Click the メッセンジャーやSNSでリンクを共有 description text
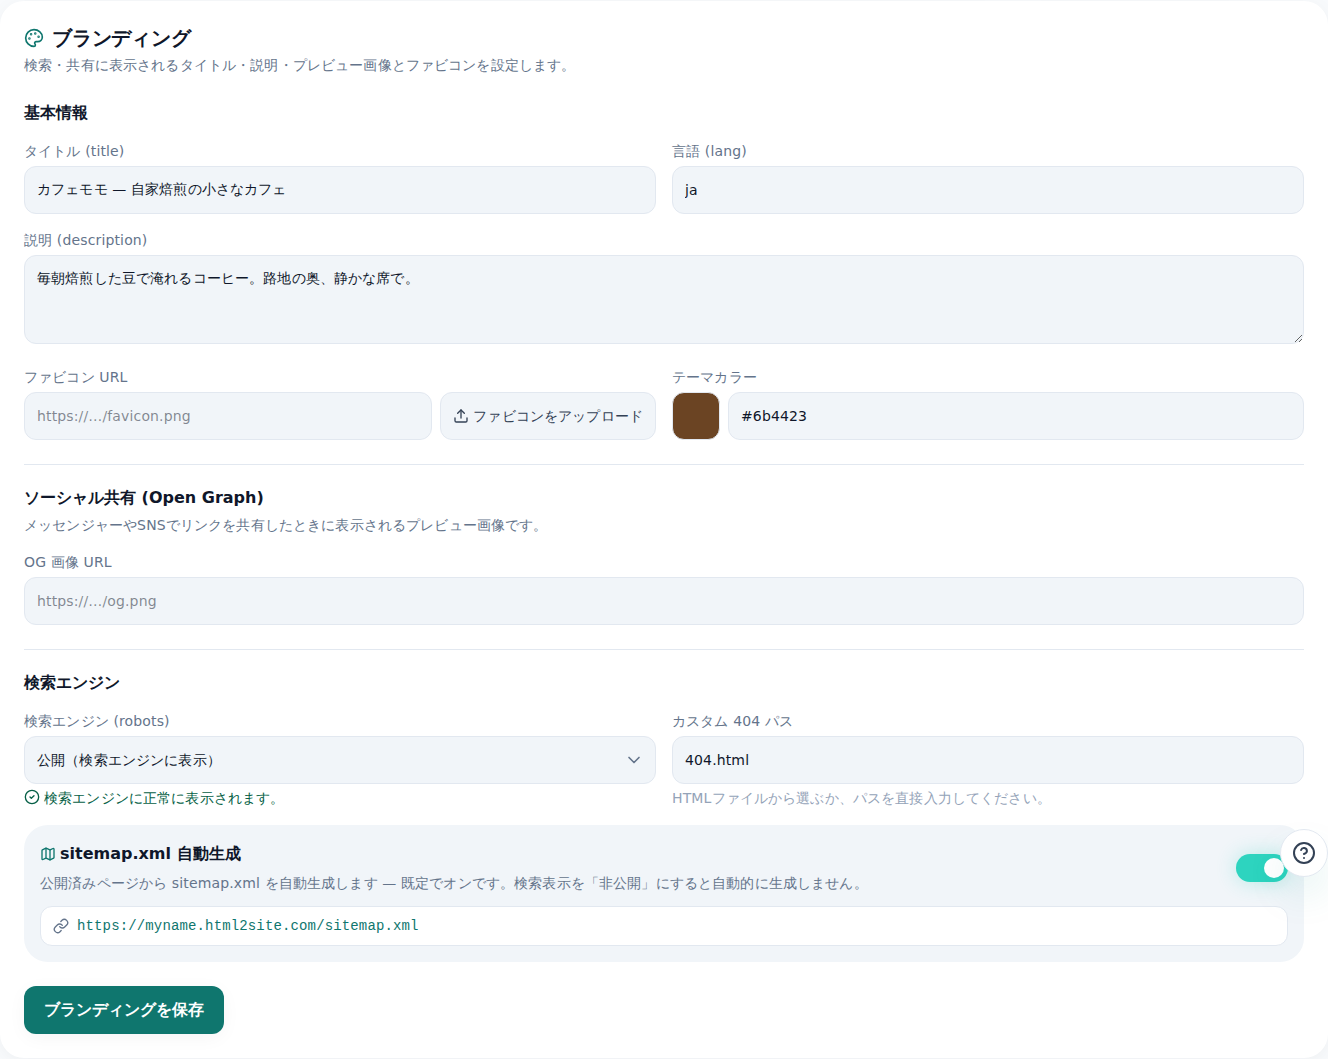 pyautogui.click(x=284, y=525)
